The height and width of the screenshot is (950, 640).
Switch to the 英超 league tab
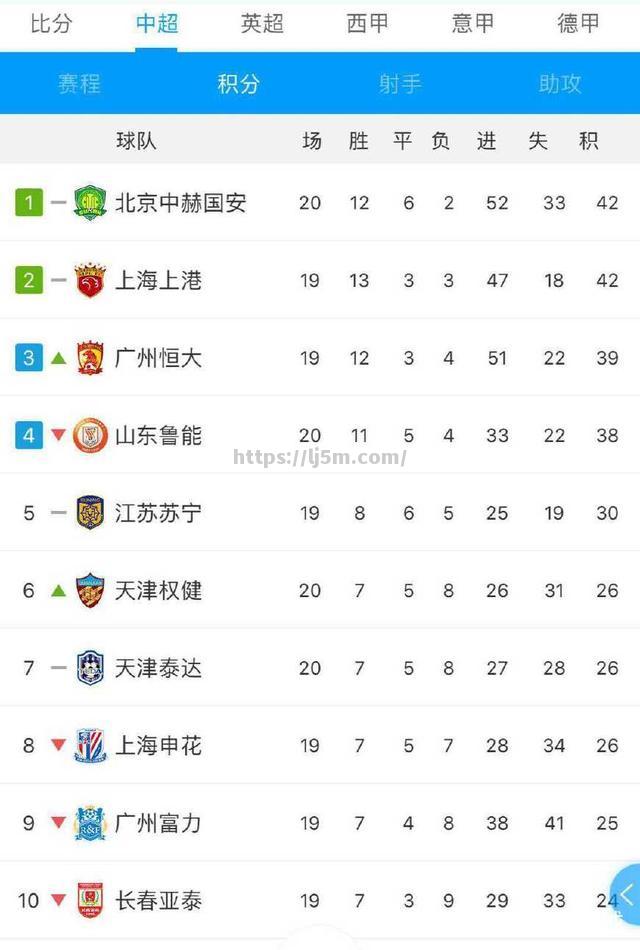(262, 24)
